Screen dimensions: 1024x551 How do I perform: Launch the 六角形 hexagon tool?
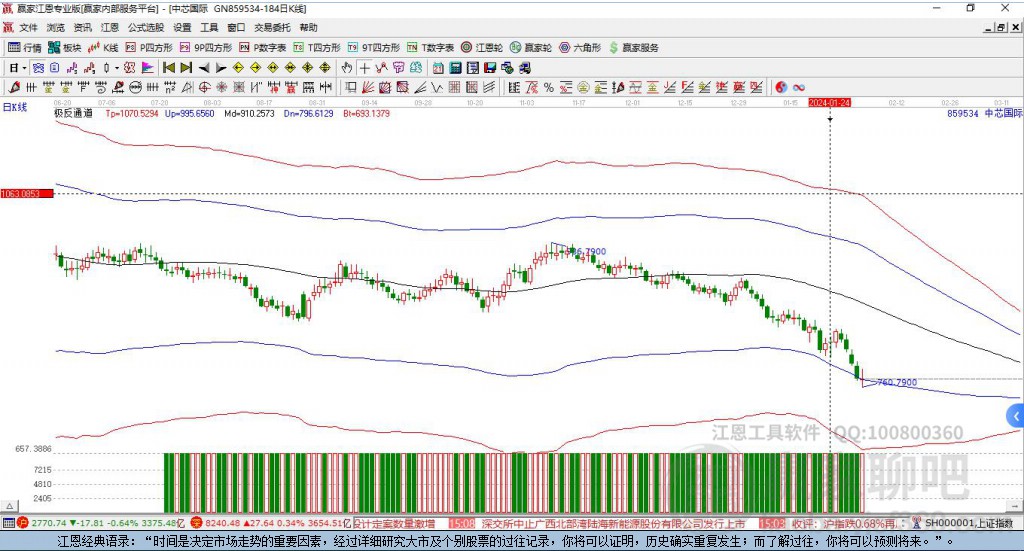pyautogui.click(x=580, y=47)
